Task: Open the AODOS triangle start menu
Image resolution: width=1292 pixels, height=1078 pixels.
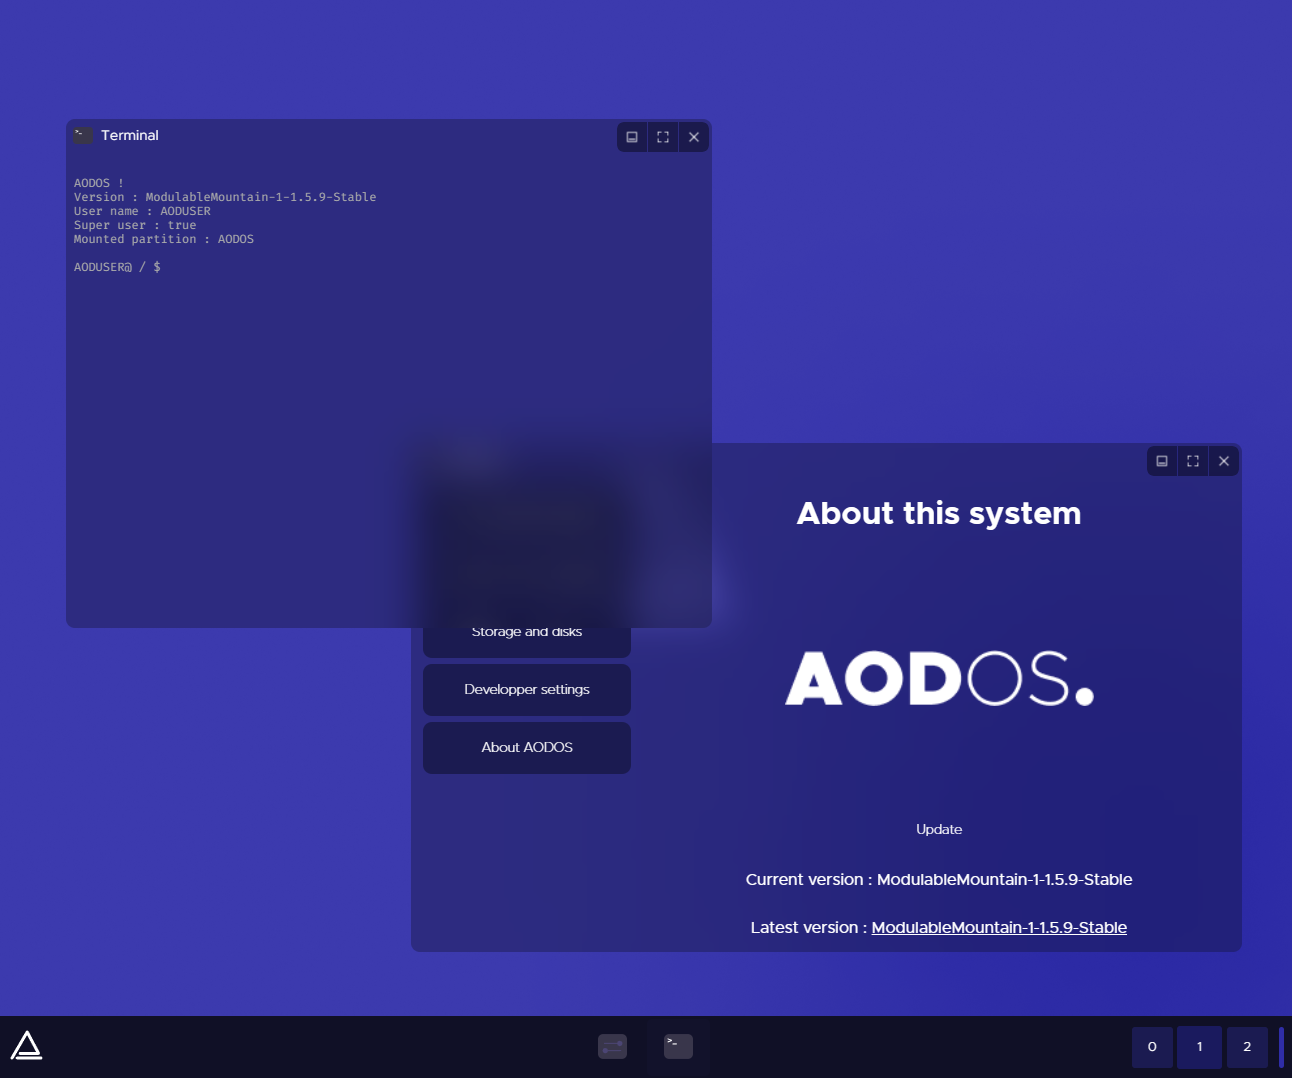Action: click(x=26, y=1046)
